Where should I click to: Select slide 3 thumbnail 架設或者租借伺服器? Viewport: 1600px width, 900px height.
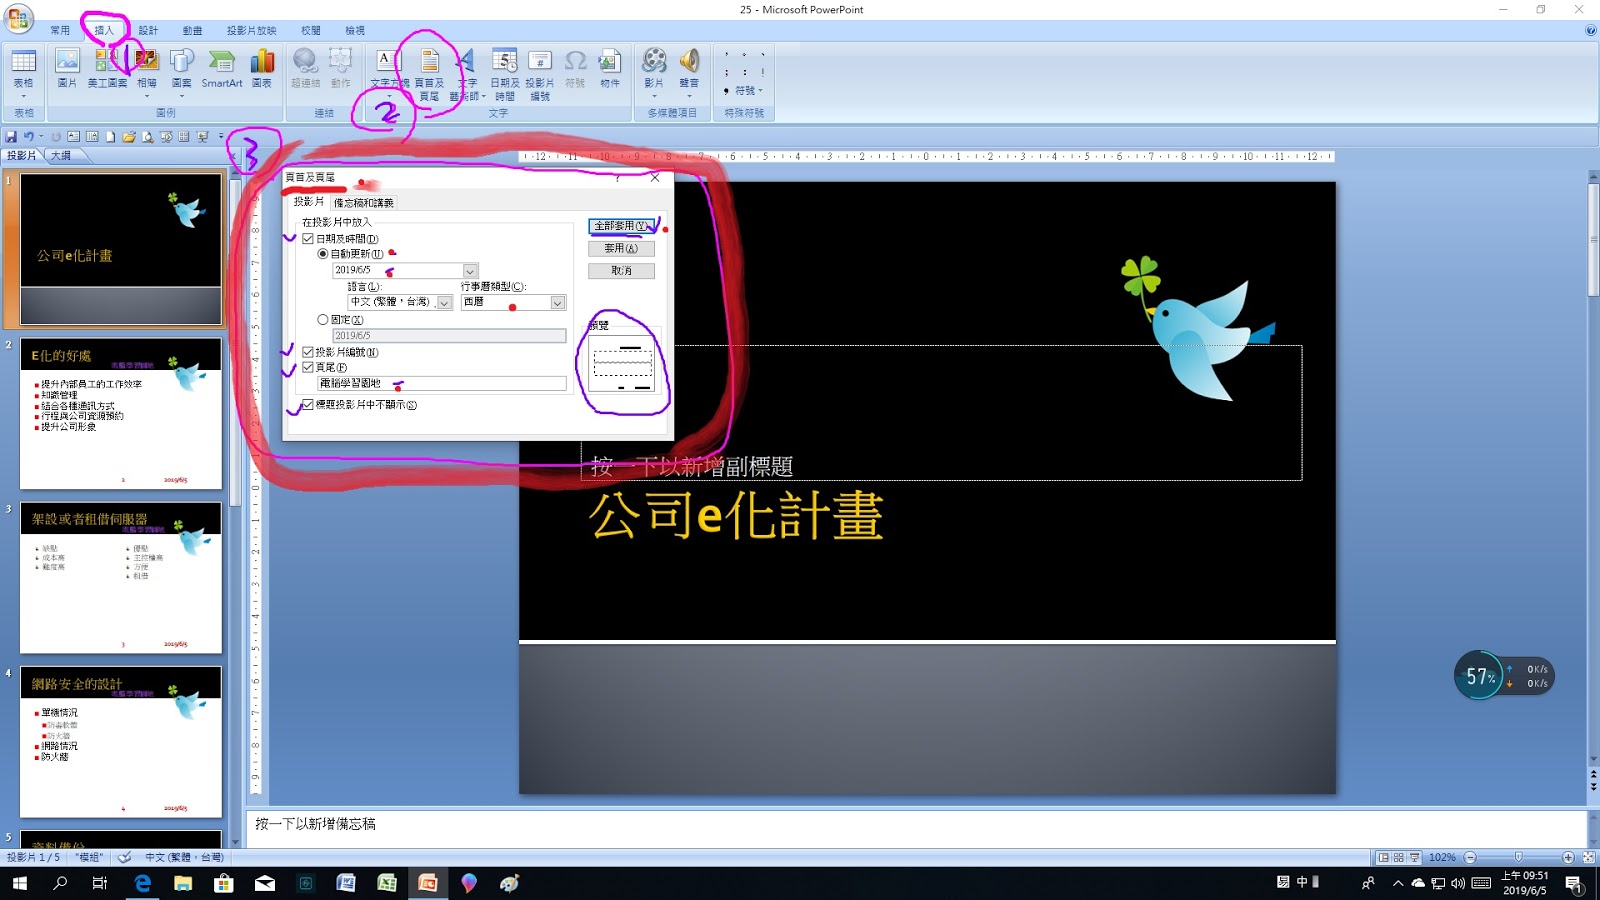(x=121, y=577)
